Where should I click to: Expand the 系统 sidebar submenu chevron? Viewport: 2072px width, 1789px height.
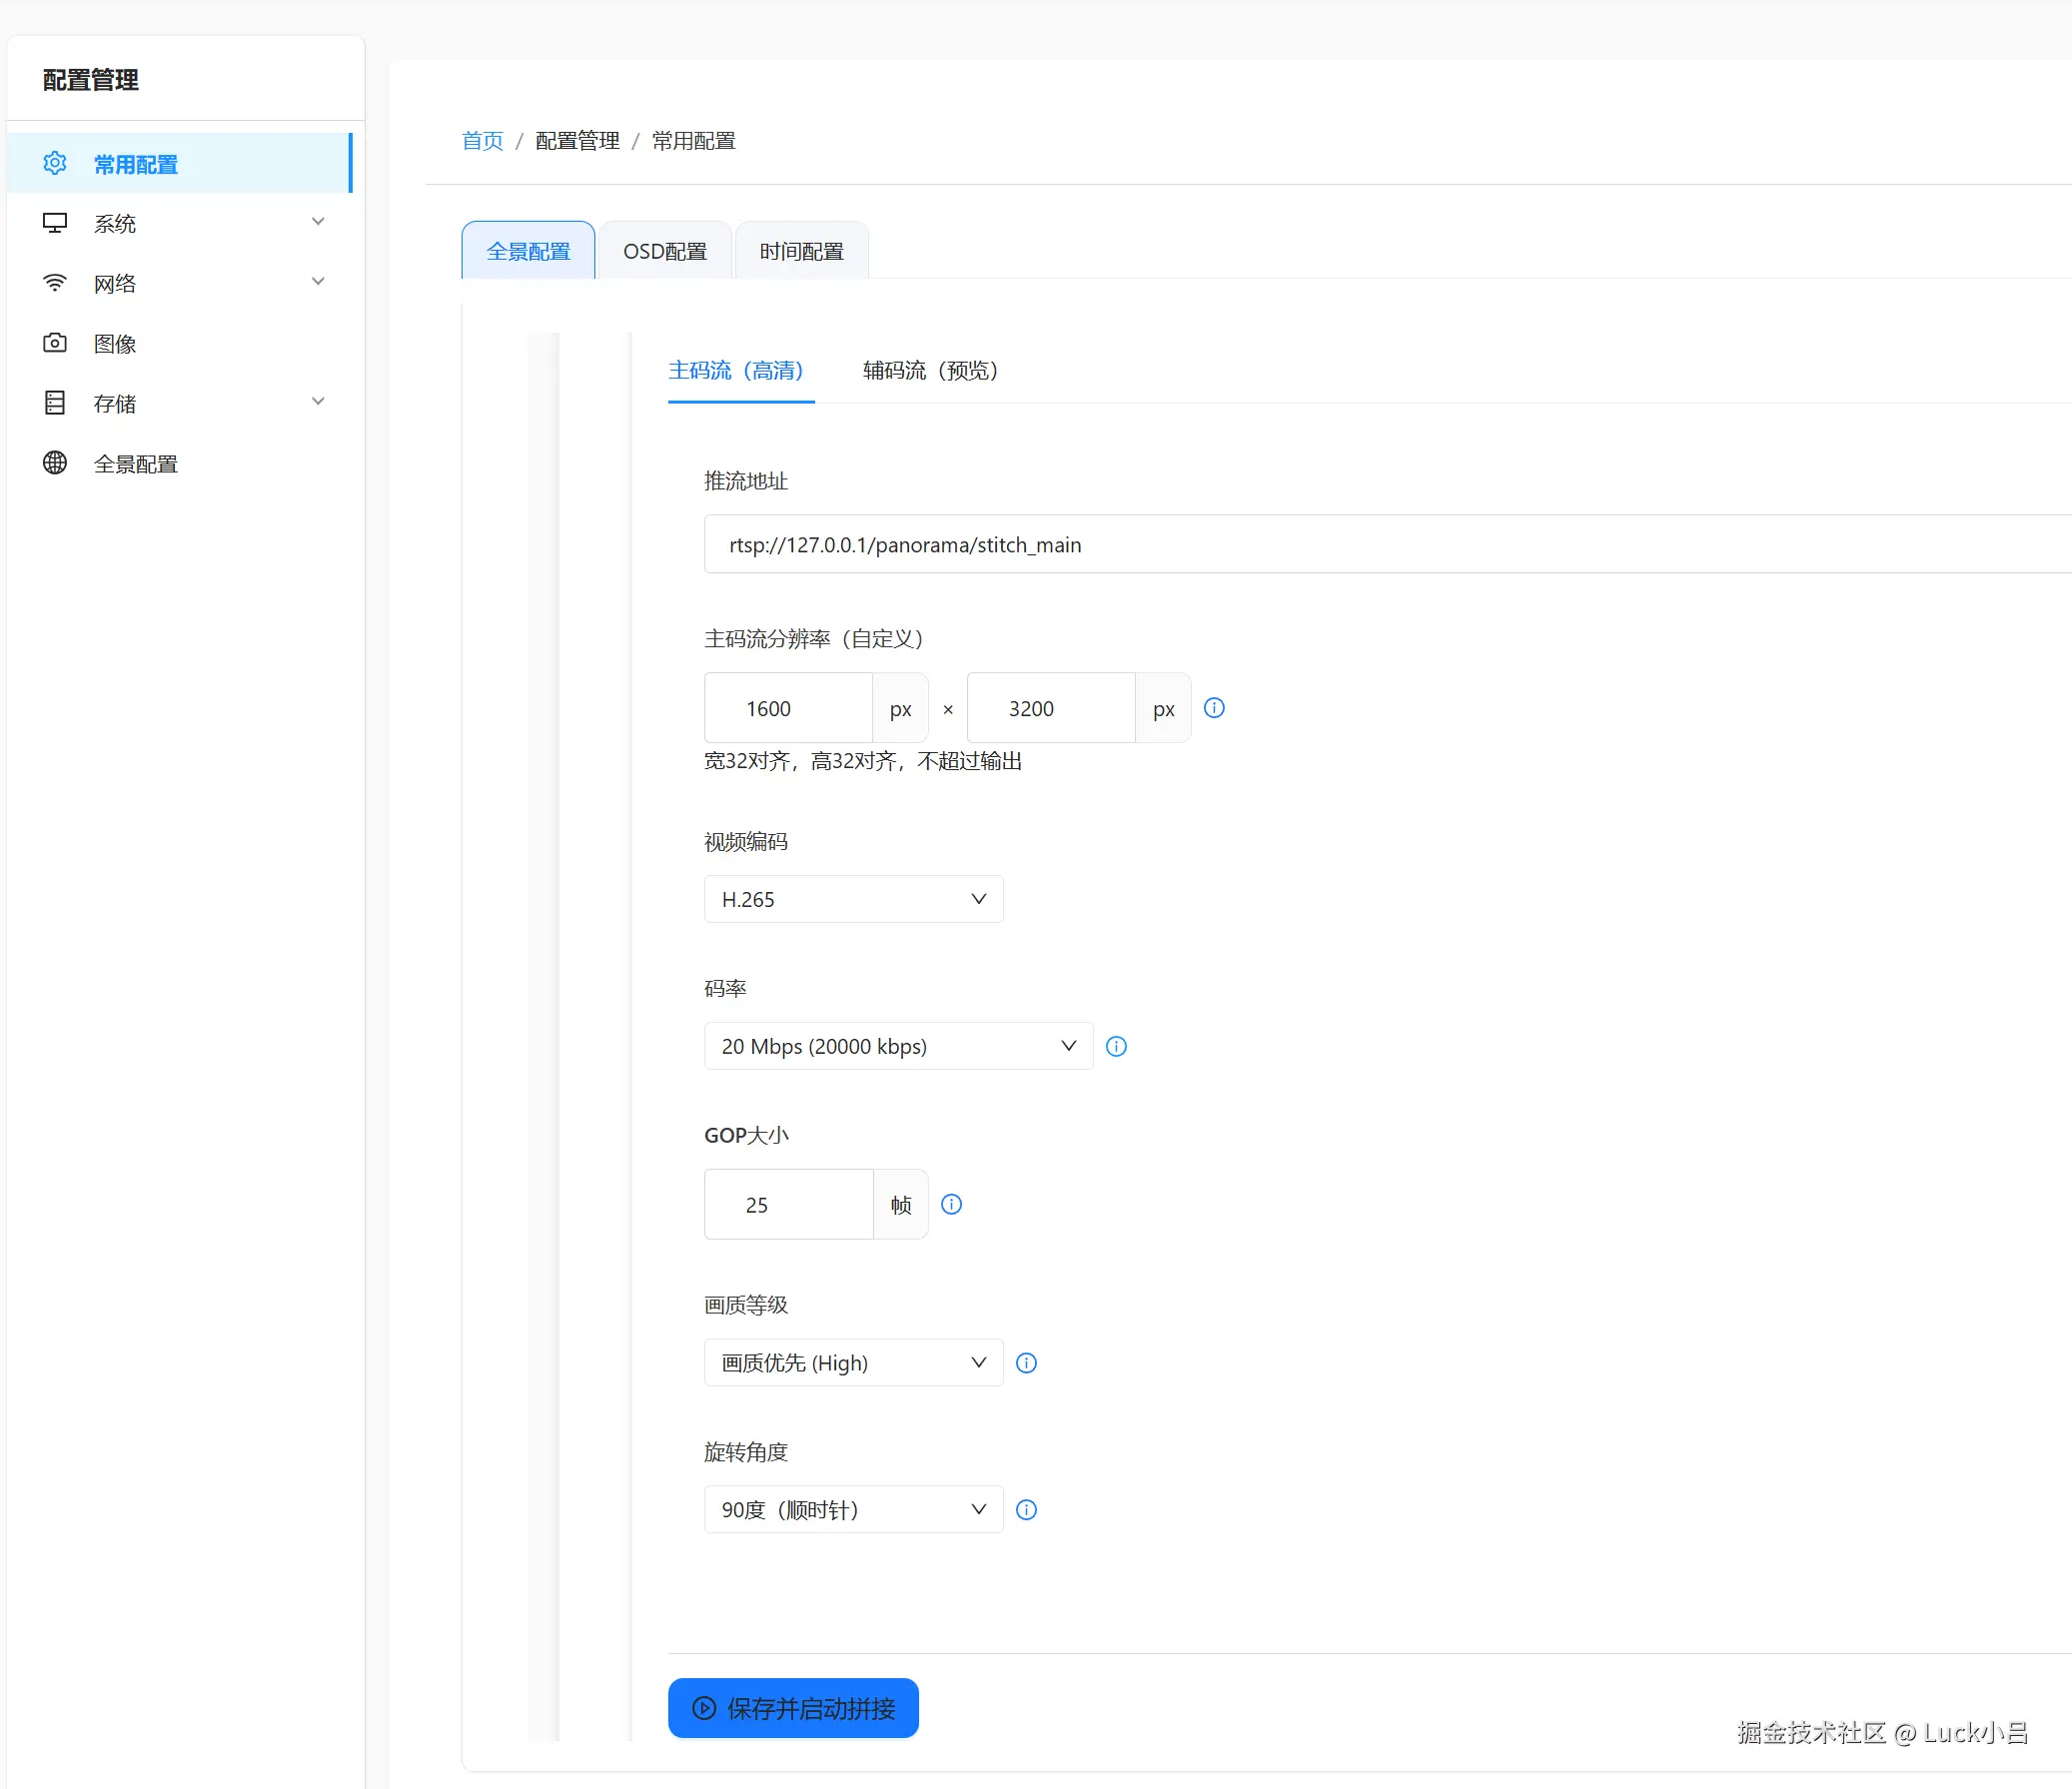pyautogui.click(x=318, y=222)
